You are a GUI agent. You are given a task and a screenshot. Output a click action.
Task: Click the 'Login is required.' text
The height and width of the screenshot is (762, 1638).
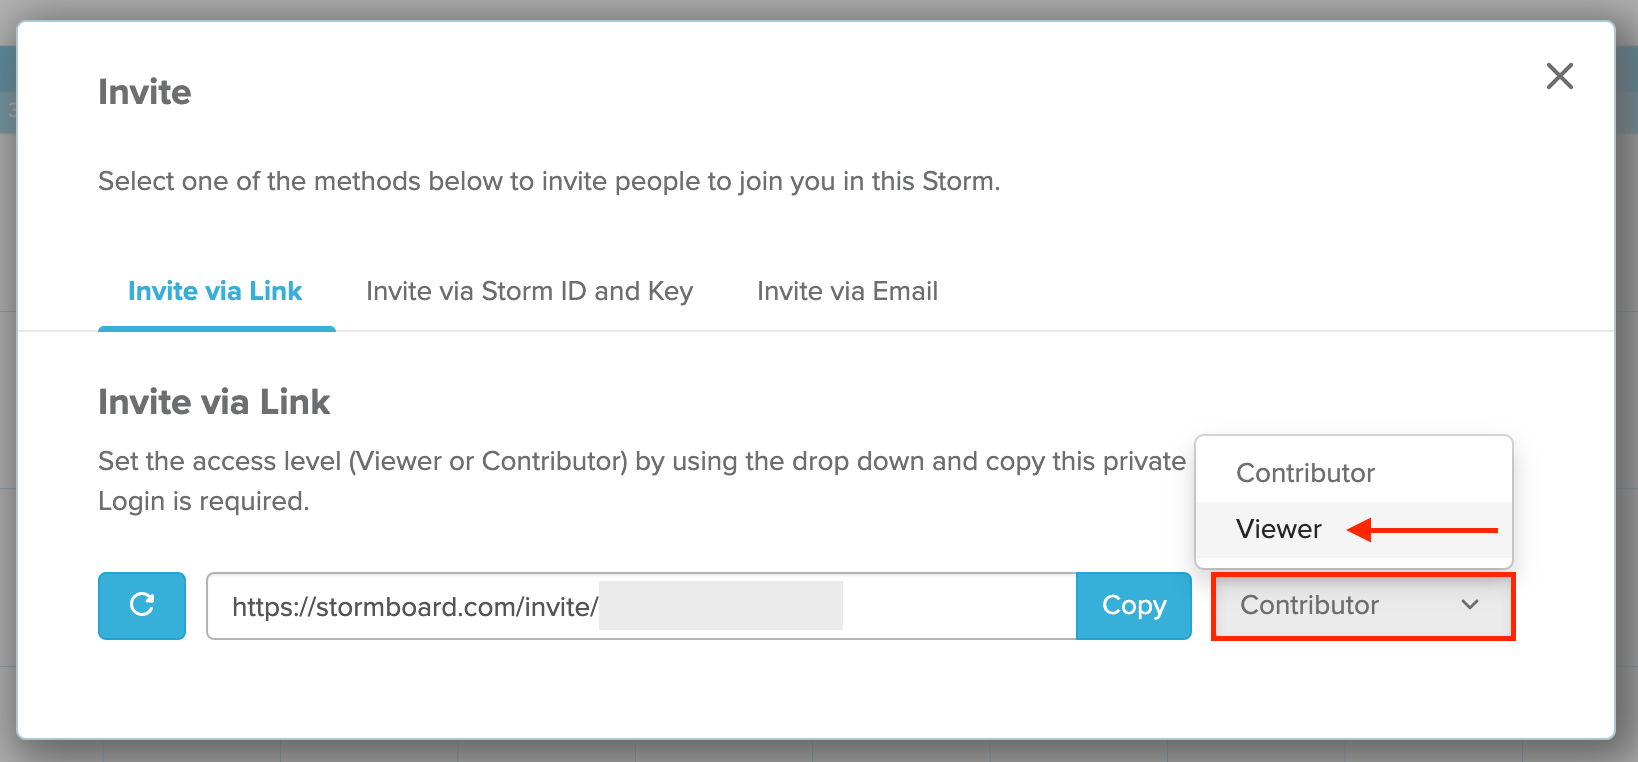[x=204, y=501]
